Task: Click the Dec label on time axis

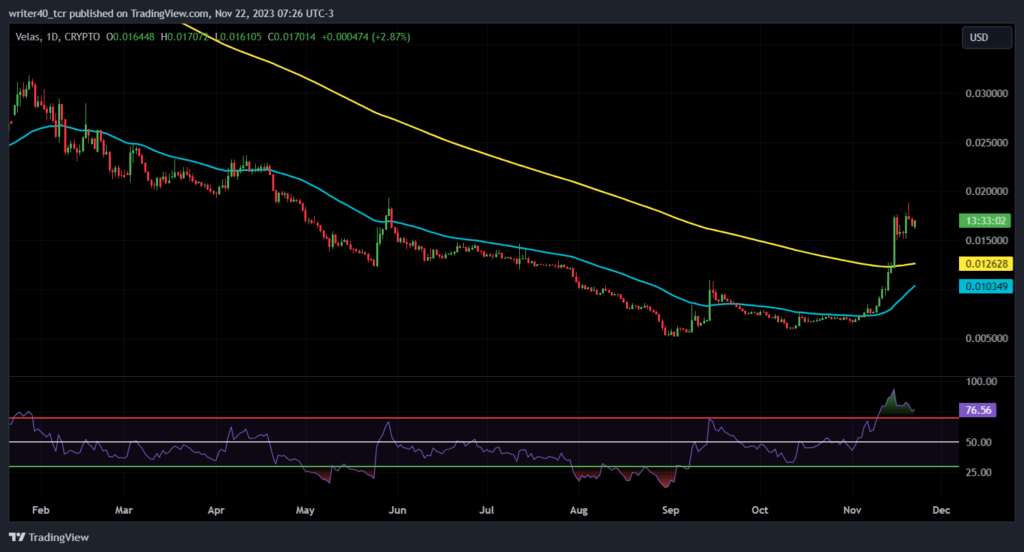Action: tap(941, 510)
